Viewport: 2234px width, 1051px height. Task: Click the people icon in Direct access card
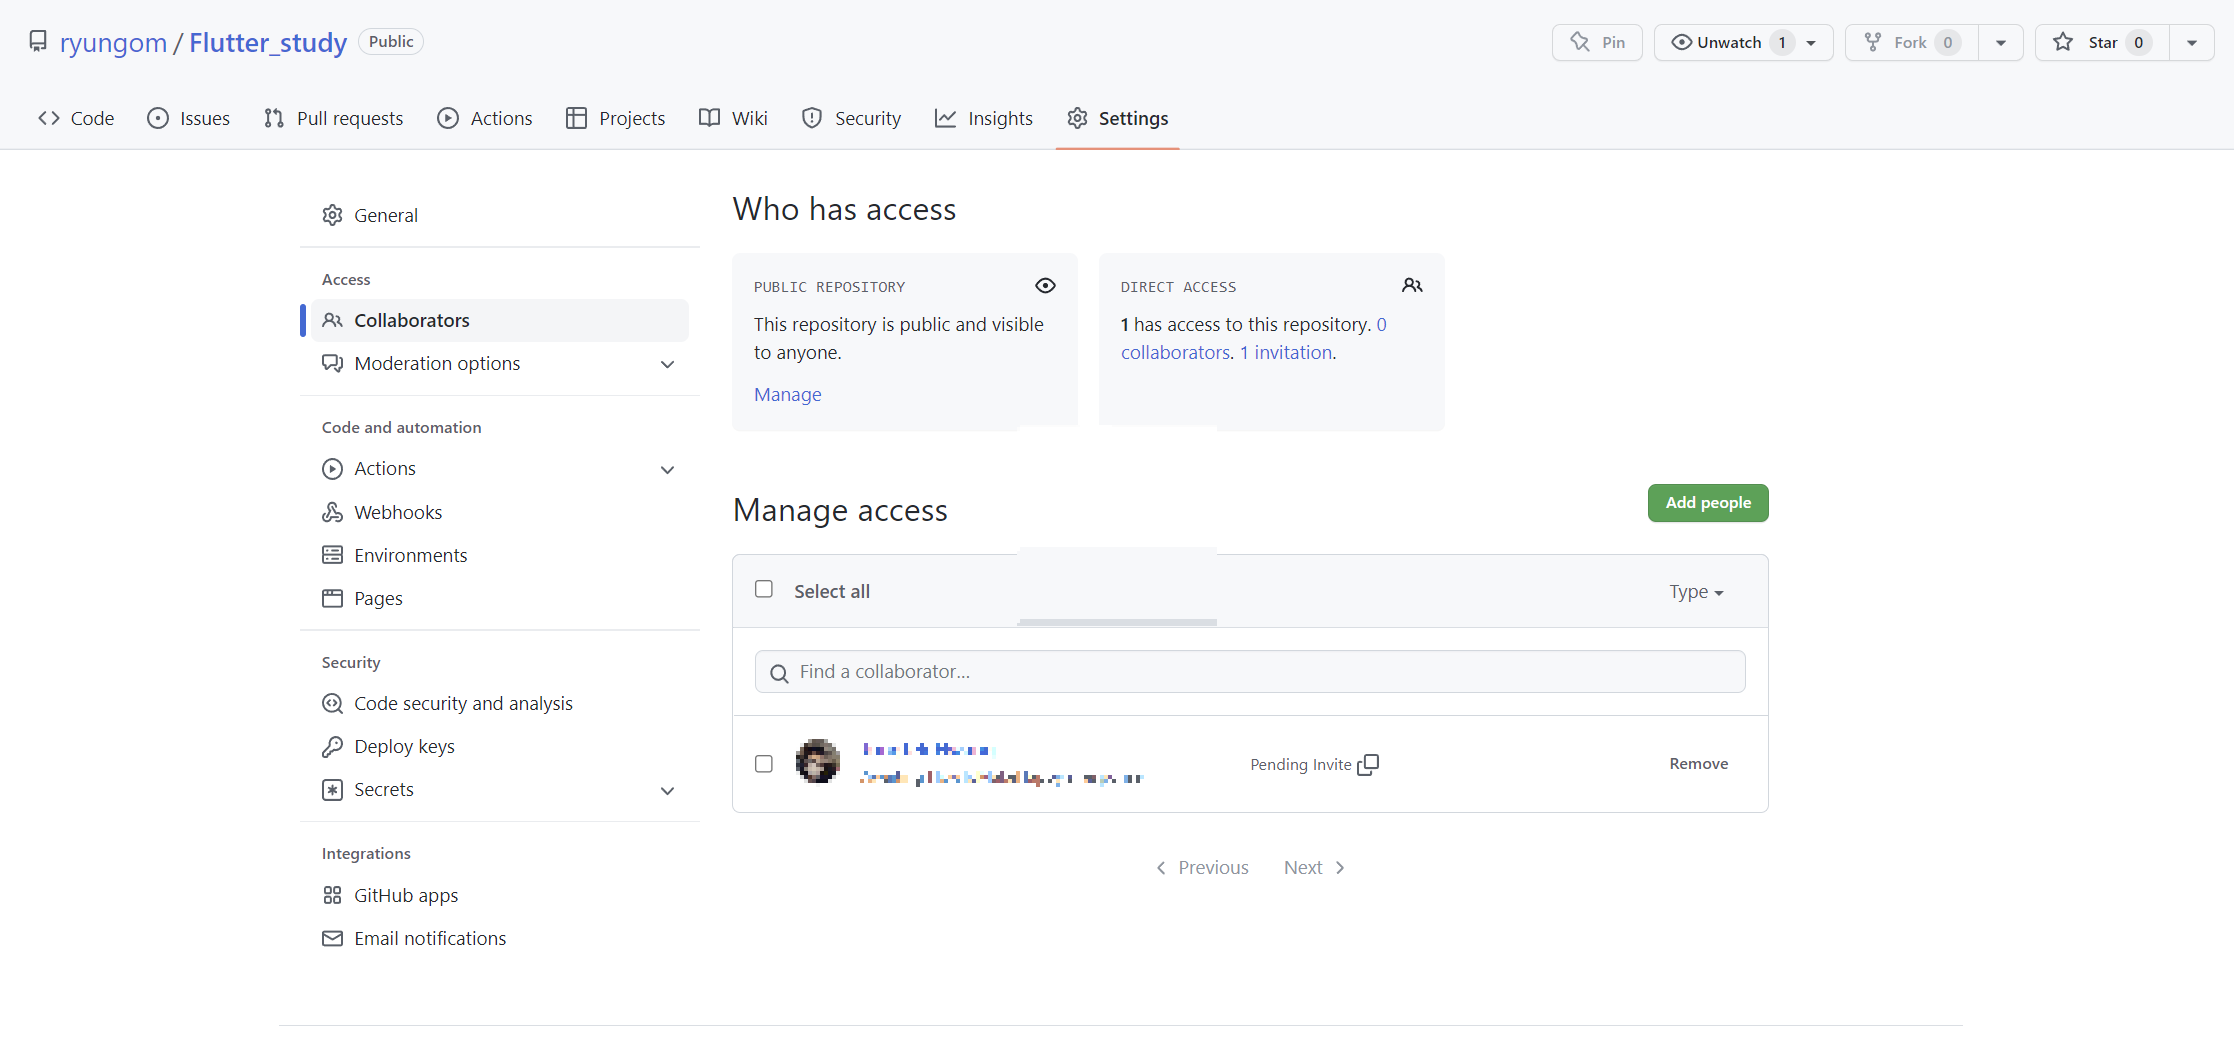[x=1412, y=286]
